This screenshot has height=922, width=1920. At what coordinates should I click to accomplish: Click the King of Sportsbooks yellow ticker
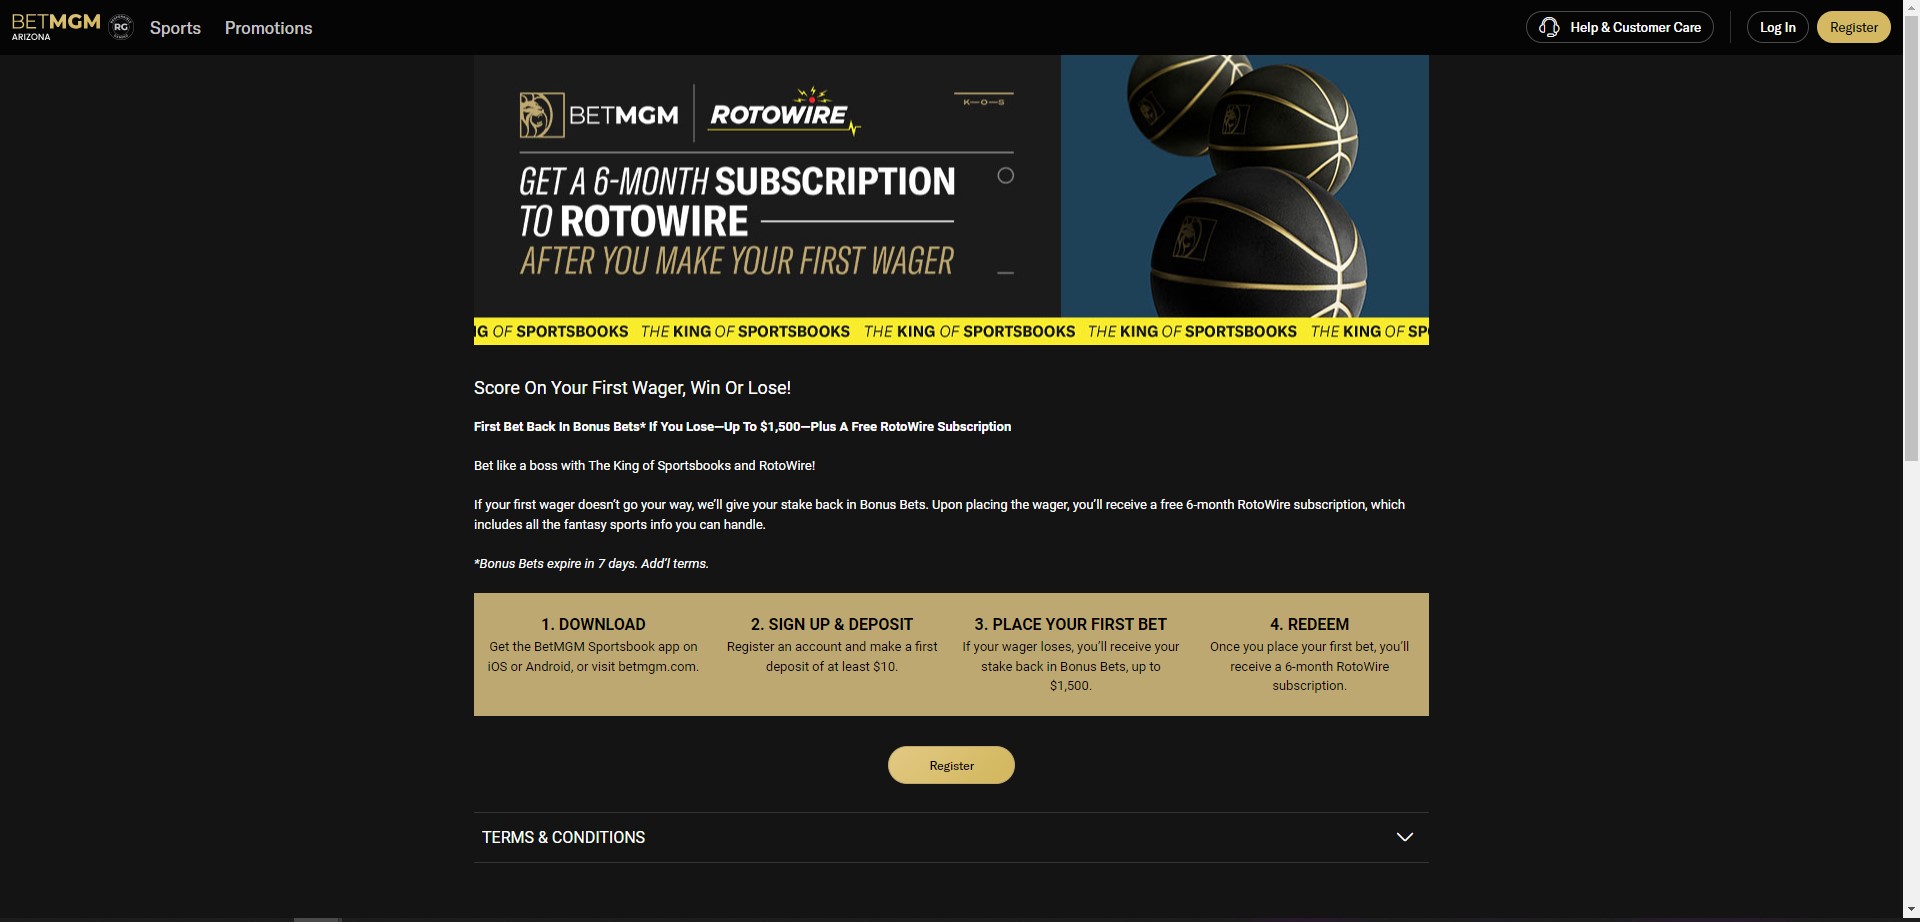(951, 331)
